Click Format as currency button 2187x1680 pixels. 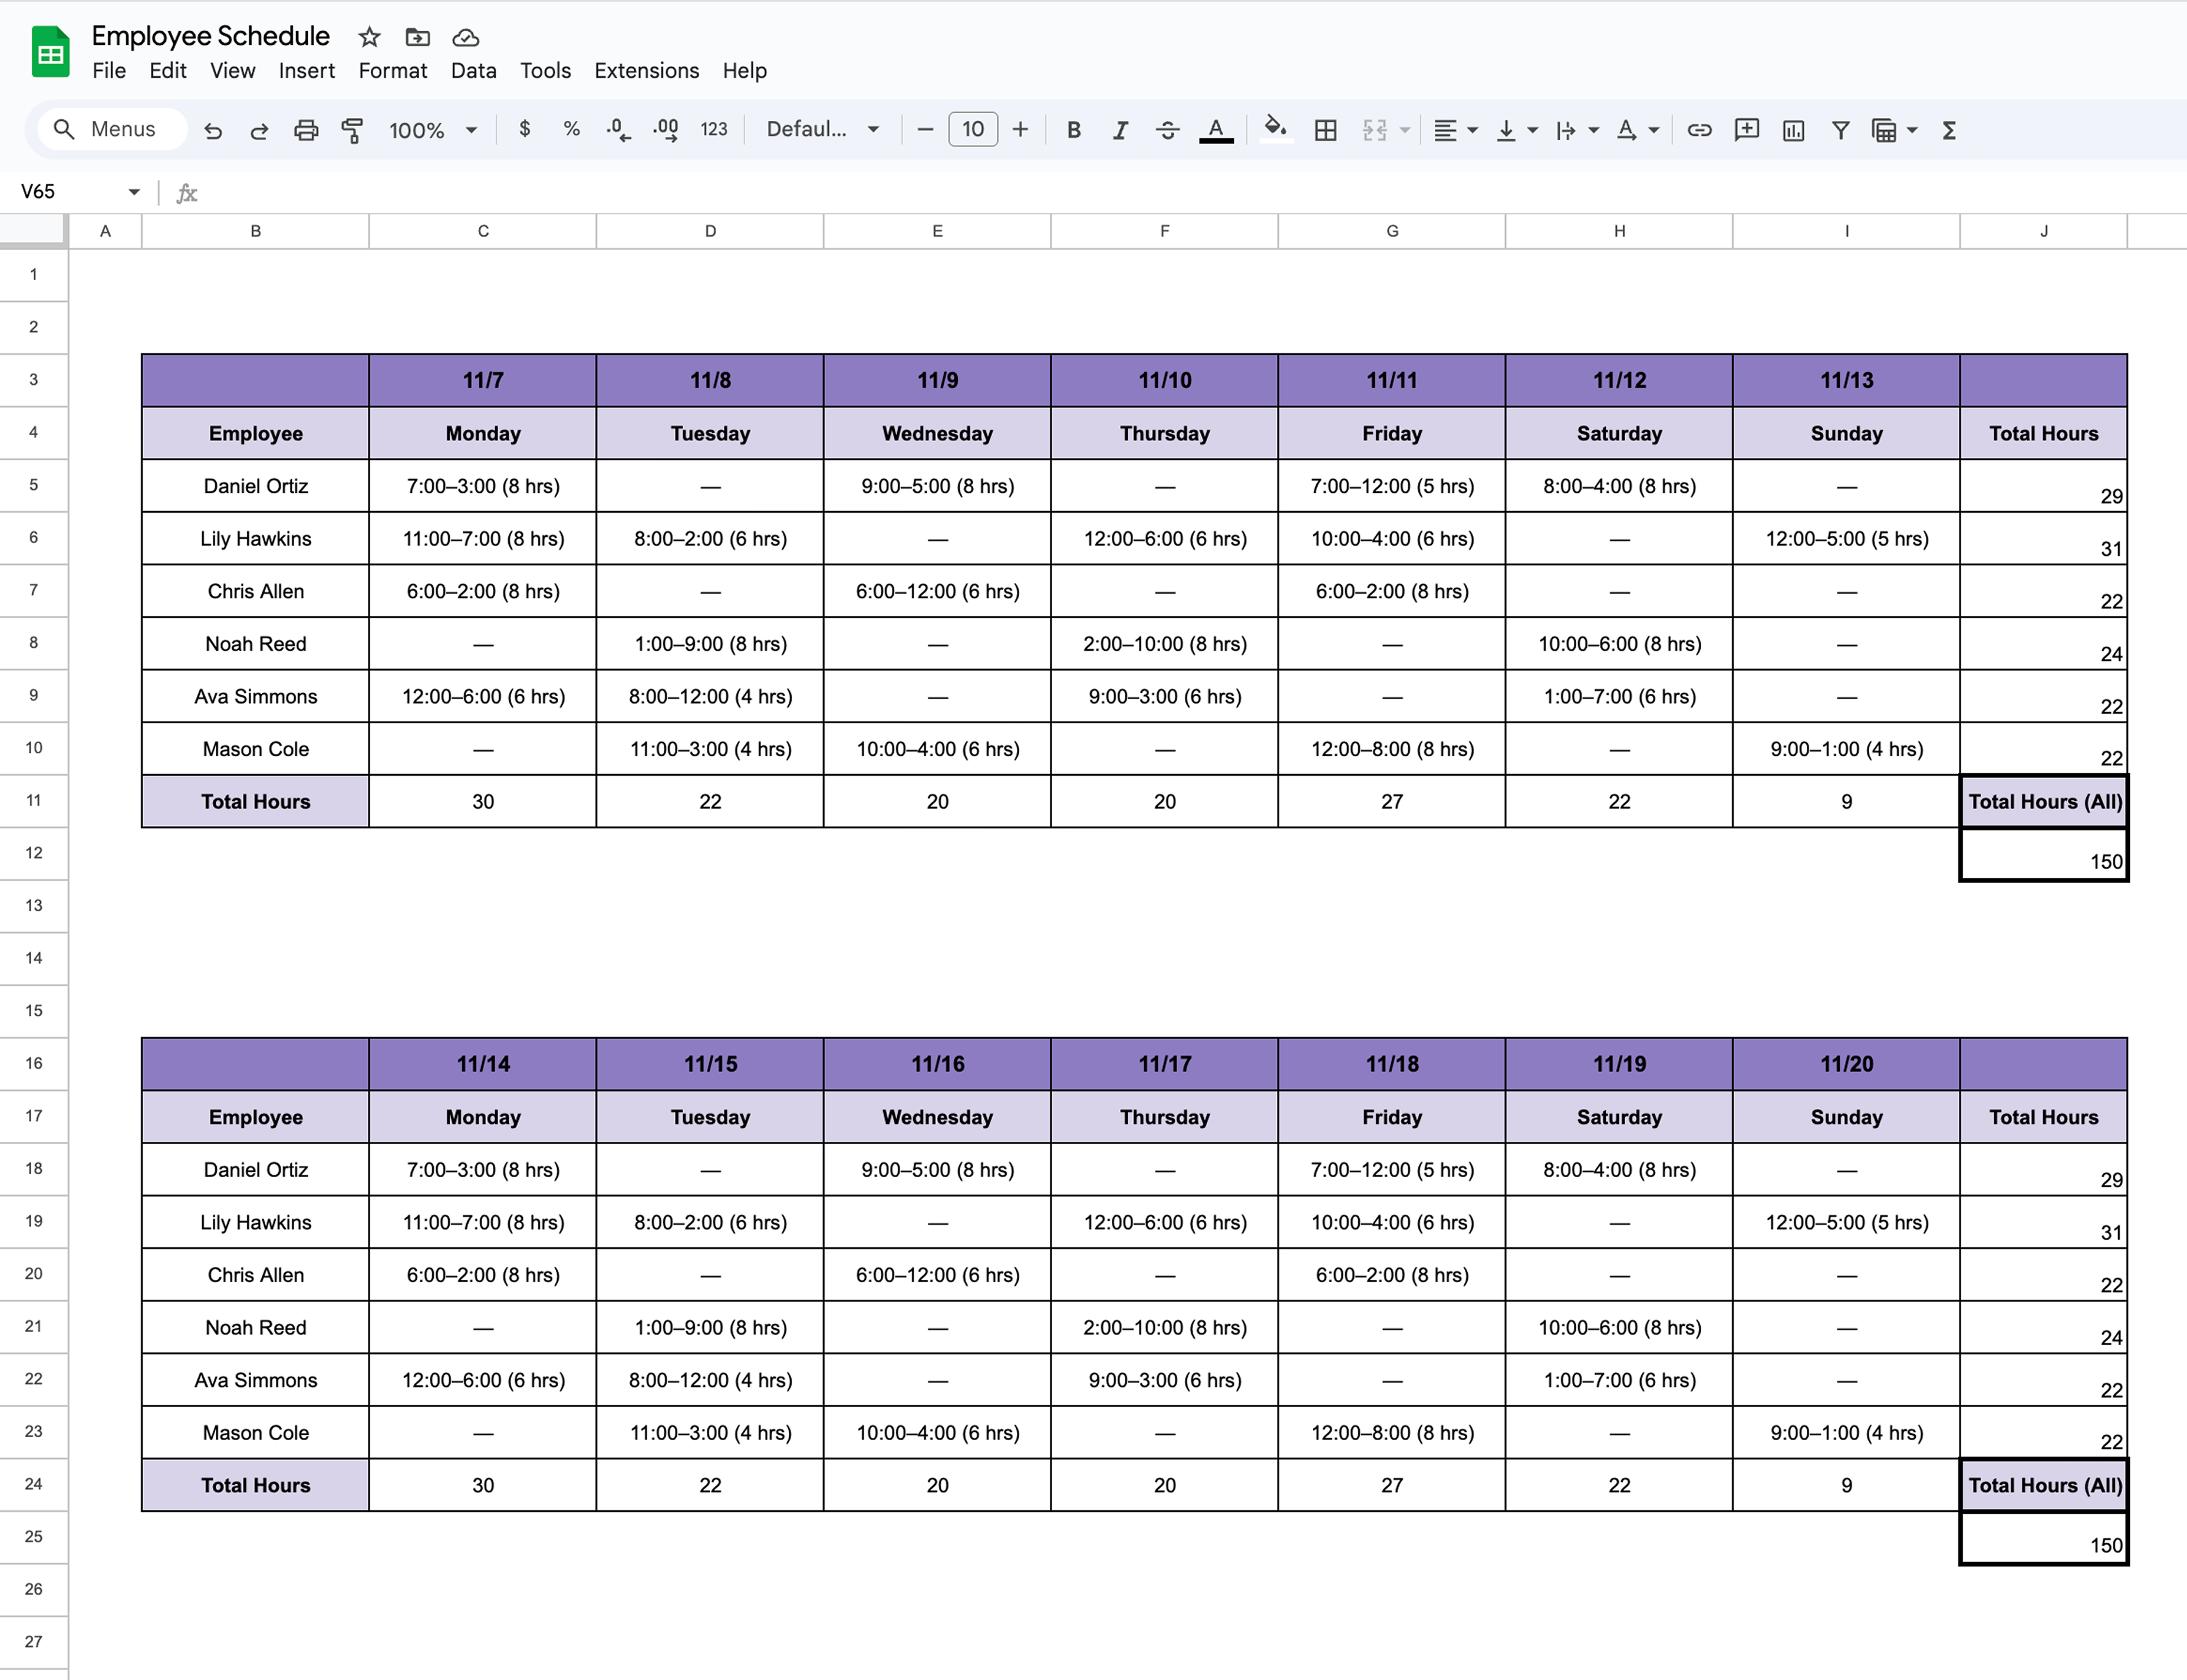524,130
